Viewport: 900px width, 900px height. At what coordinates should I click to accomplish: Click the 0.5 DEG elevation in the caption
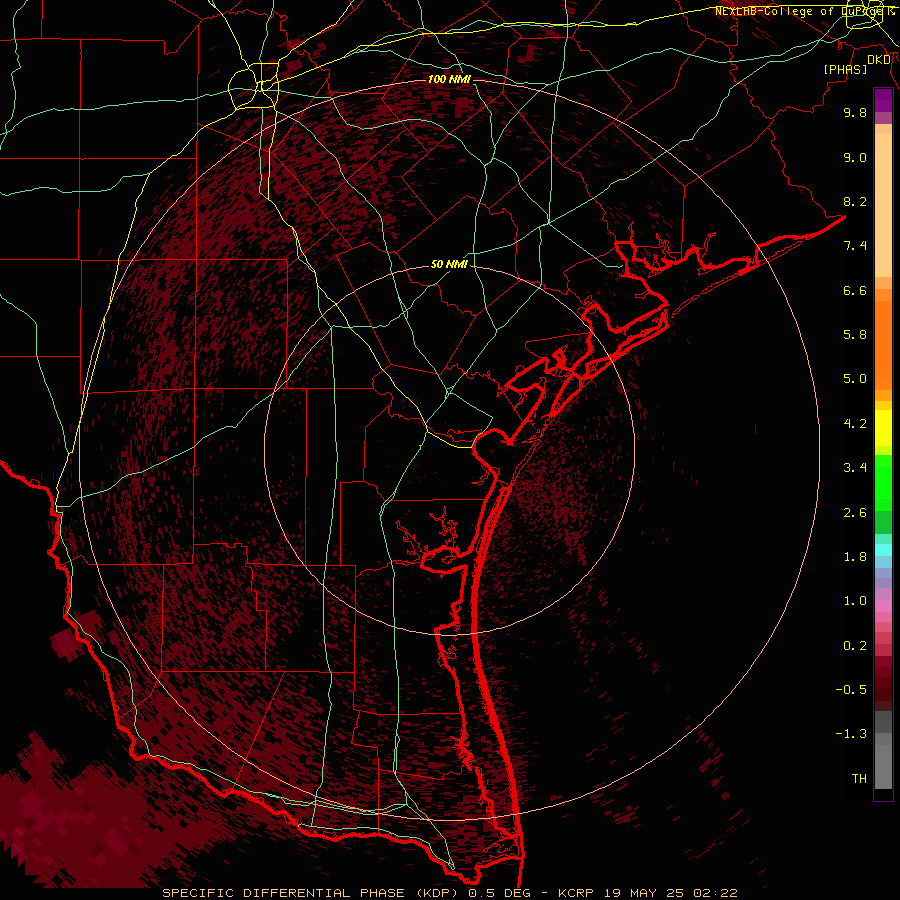pyautogui.click(x=498, y=893)
